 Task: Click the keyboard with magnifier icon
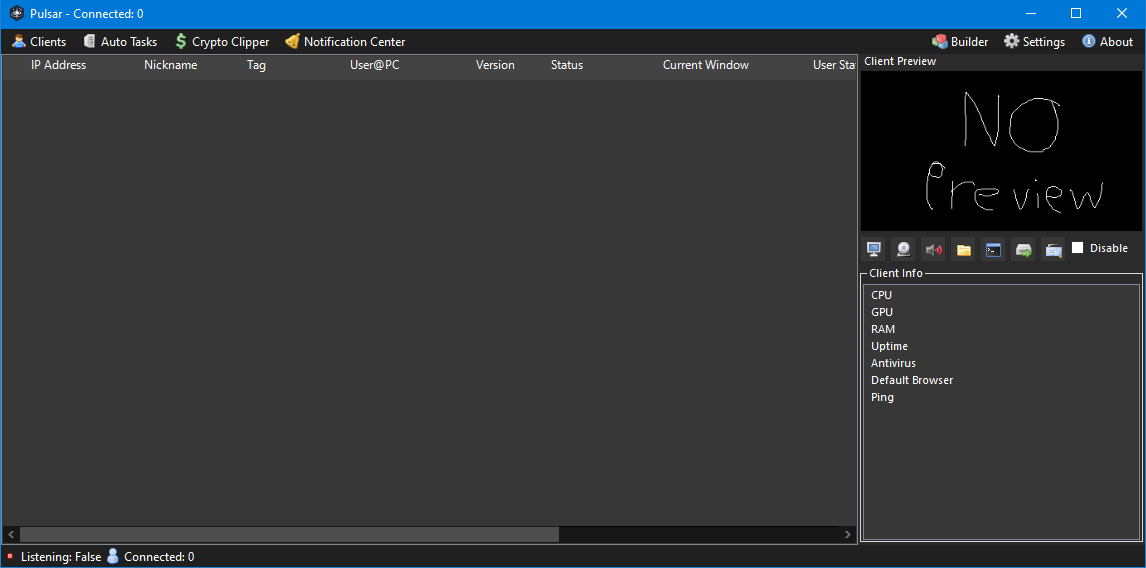coord(1053,249)
